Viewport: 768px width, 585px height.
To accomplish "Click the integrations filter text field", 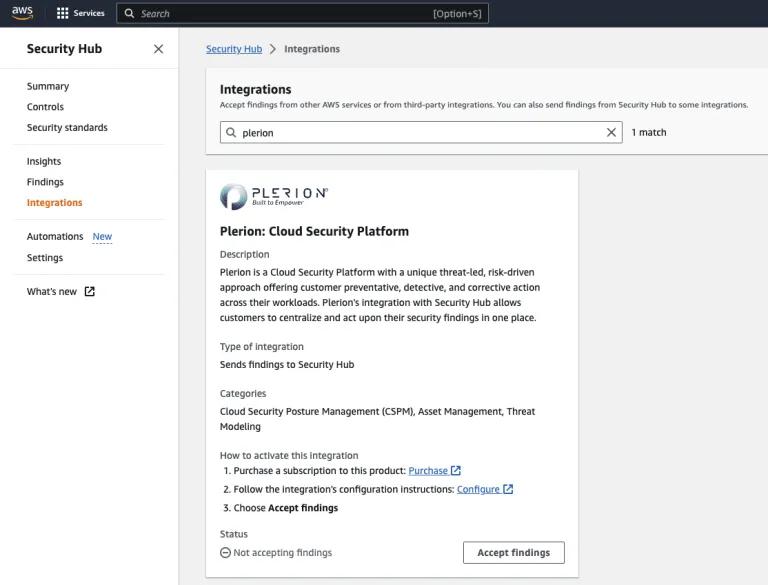I will tap(421, 132).
